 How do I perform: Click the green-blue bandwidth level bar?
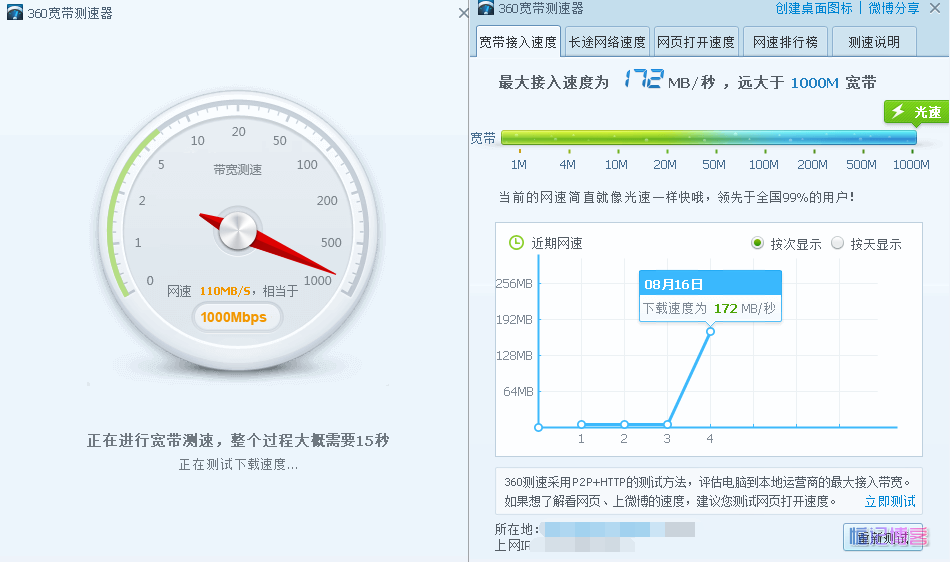(x=709, y=137)
